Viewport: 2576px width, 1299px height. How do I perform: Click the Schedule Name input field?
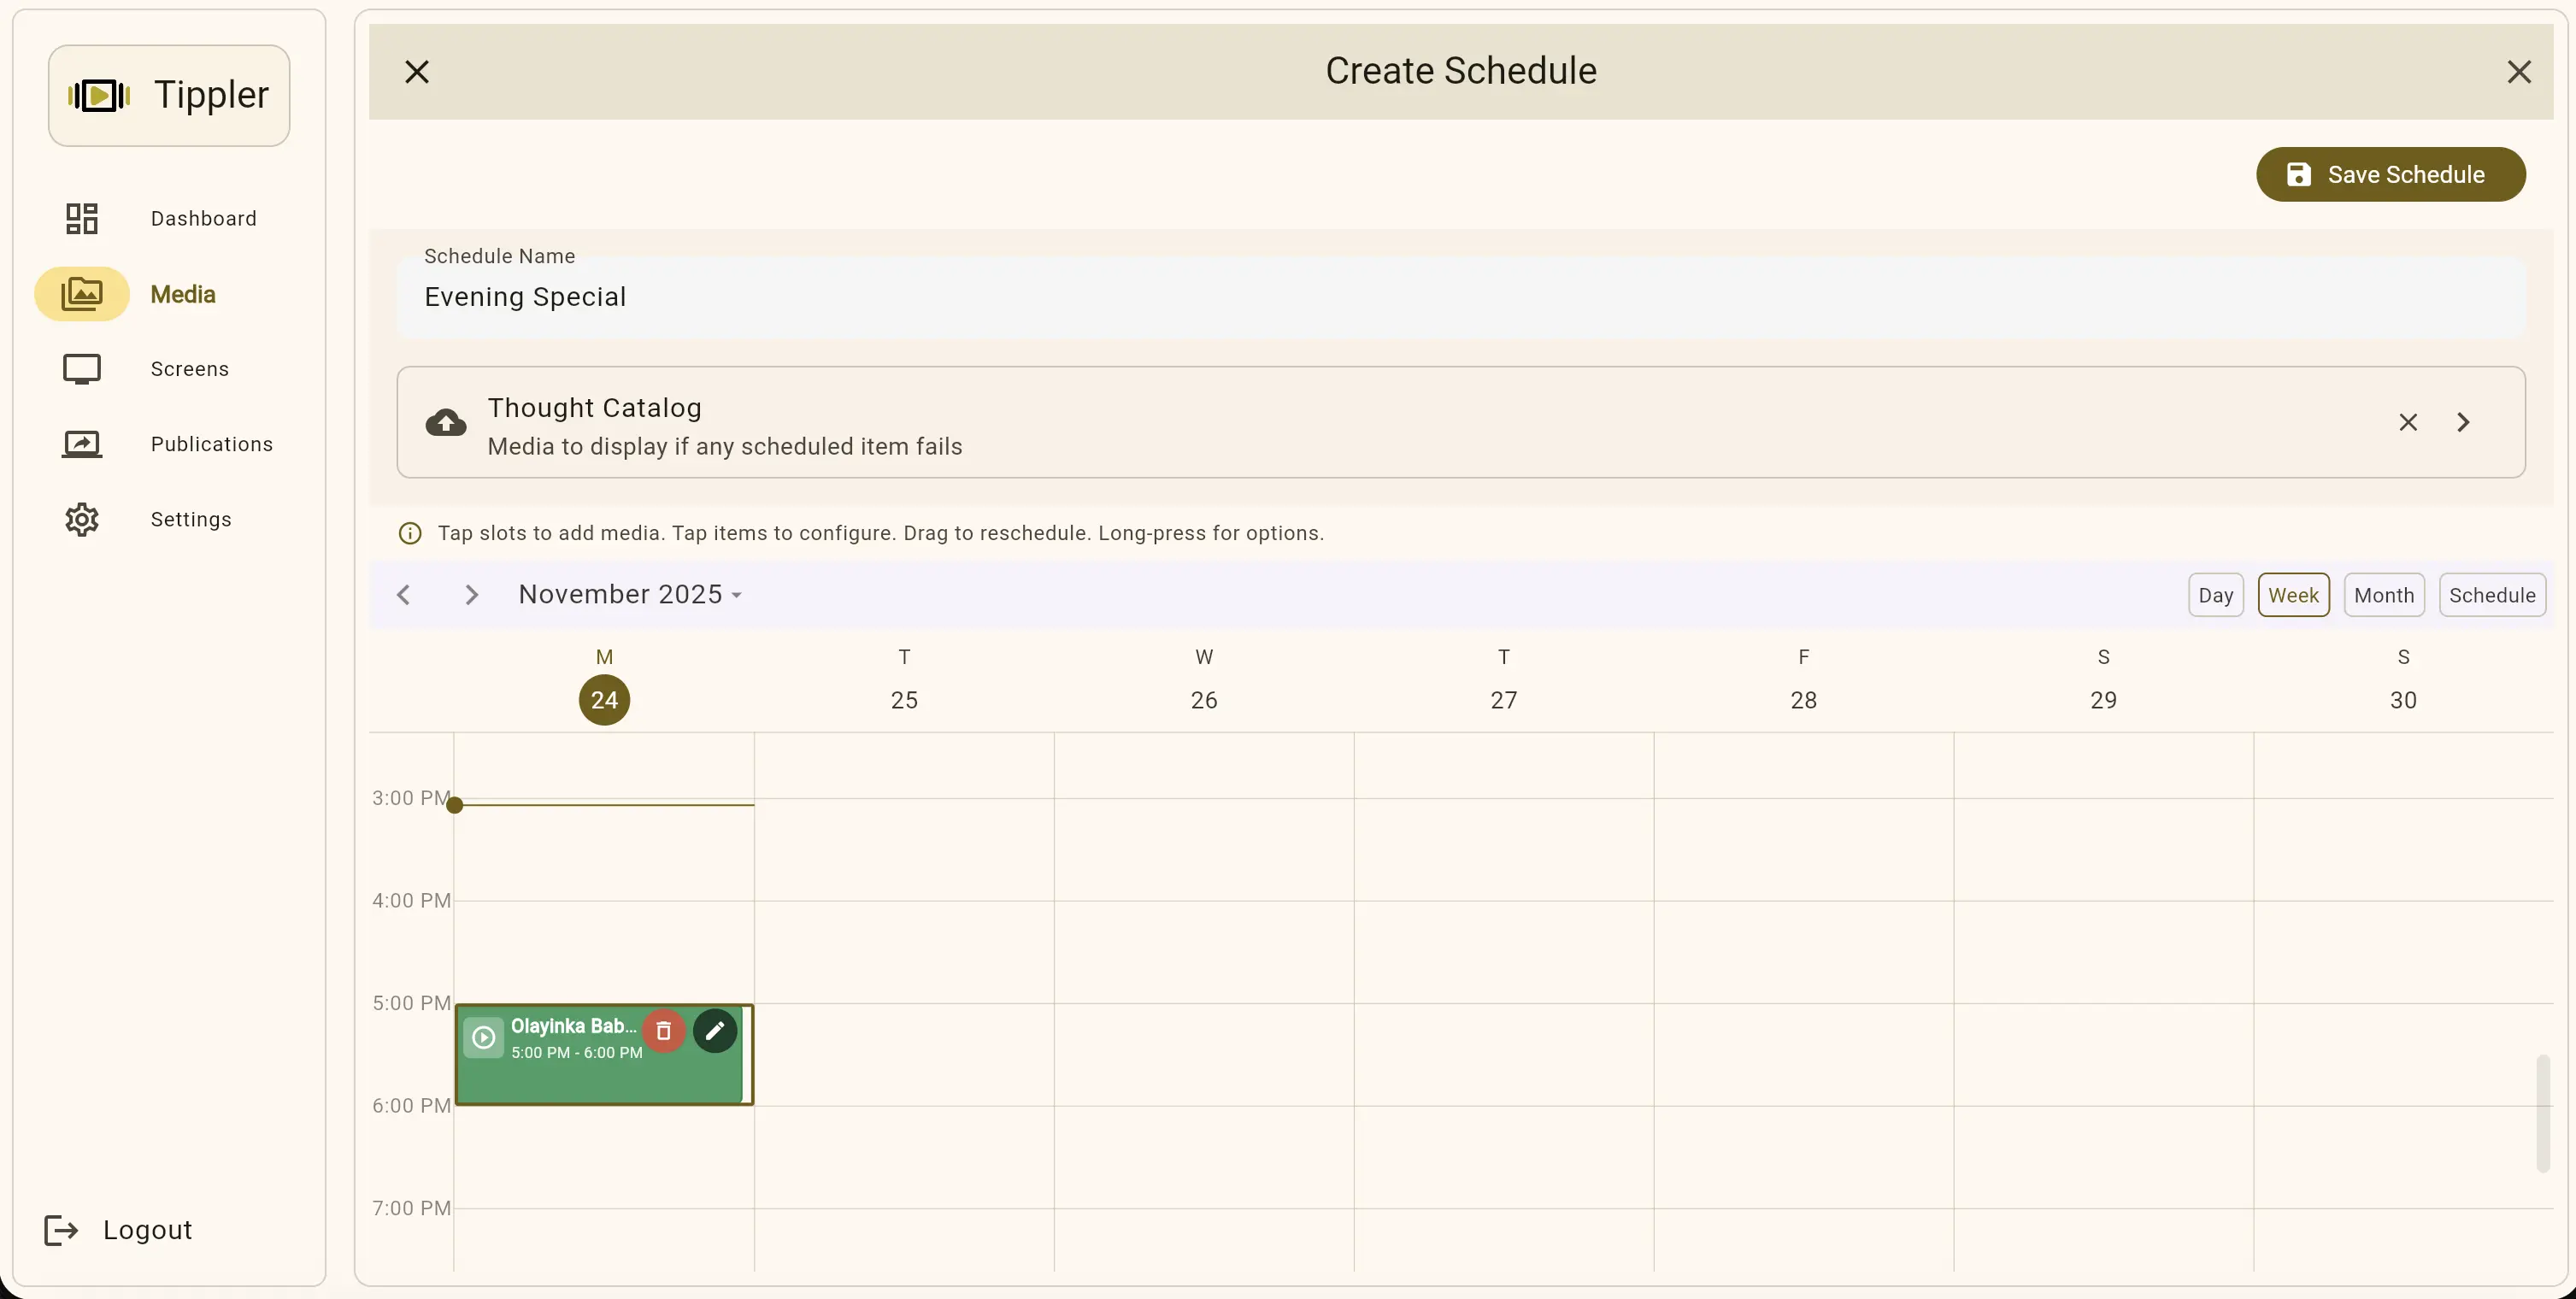click(x=1460, y=297)
